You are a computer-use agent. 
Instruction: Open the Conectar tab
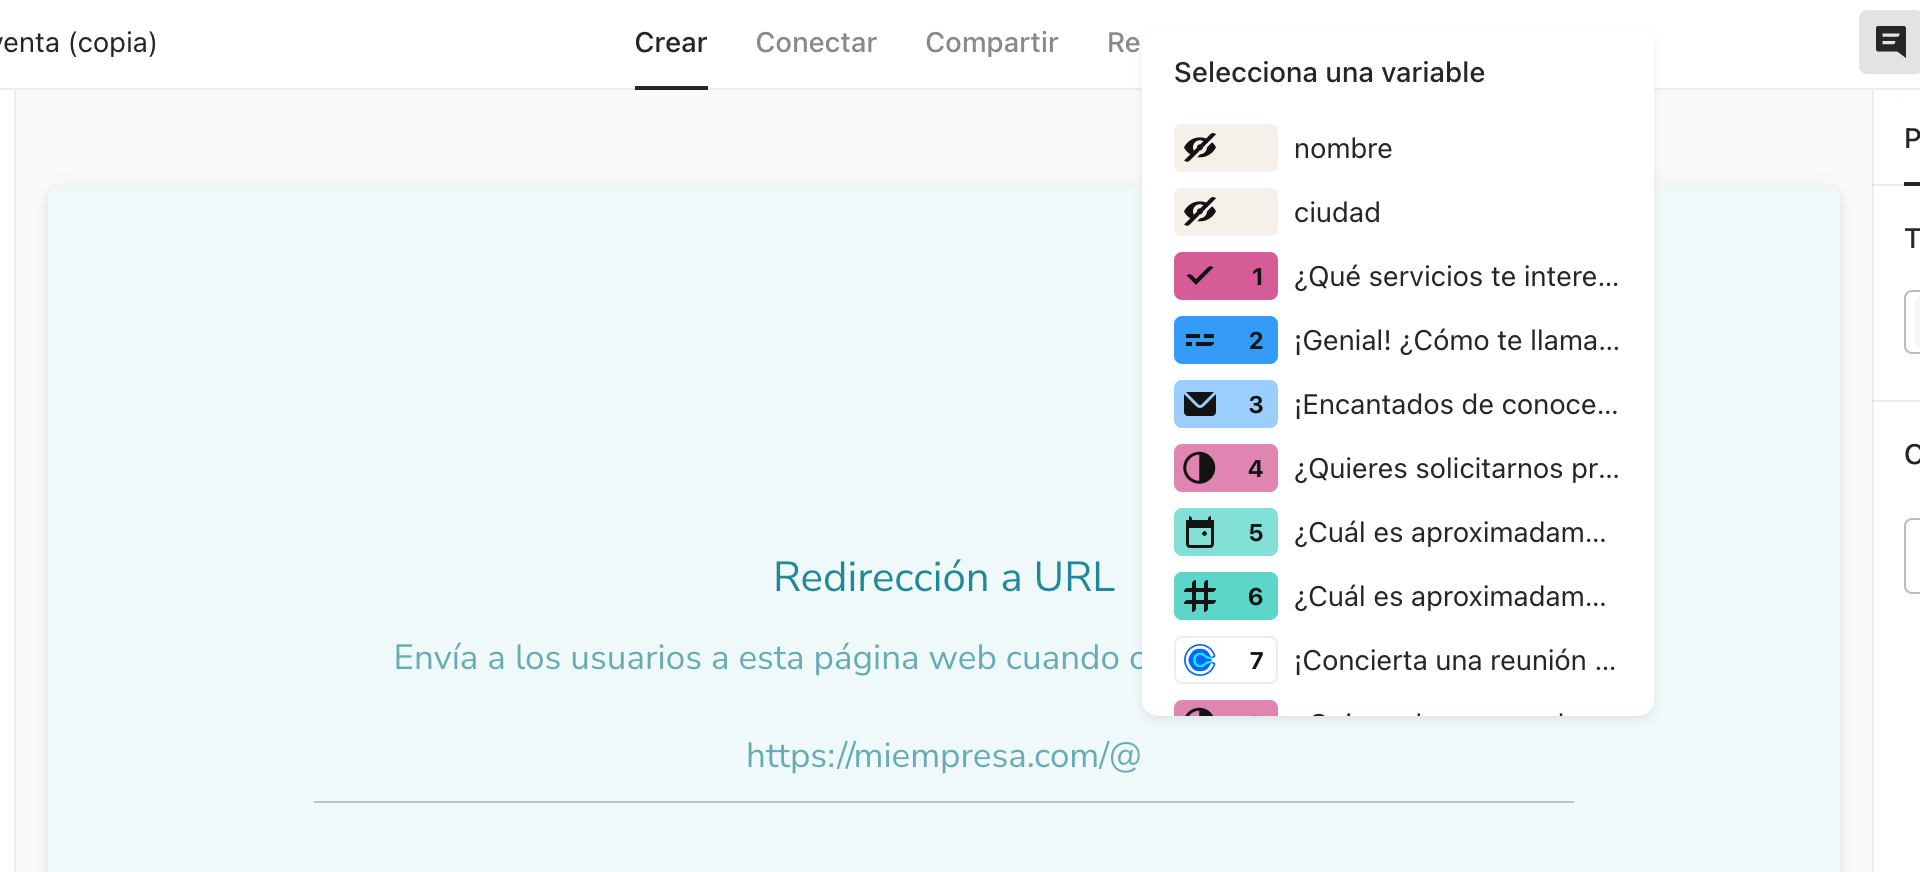(816, 43)
